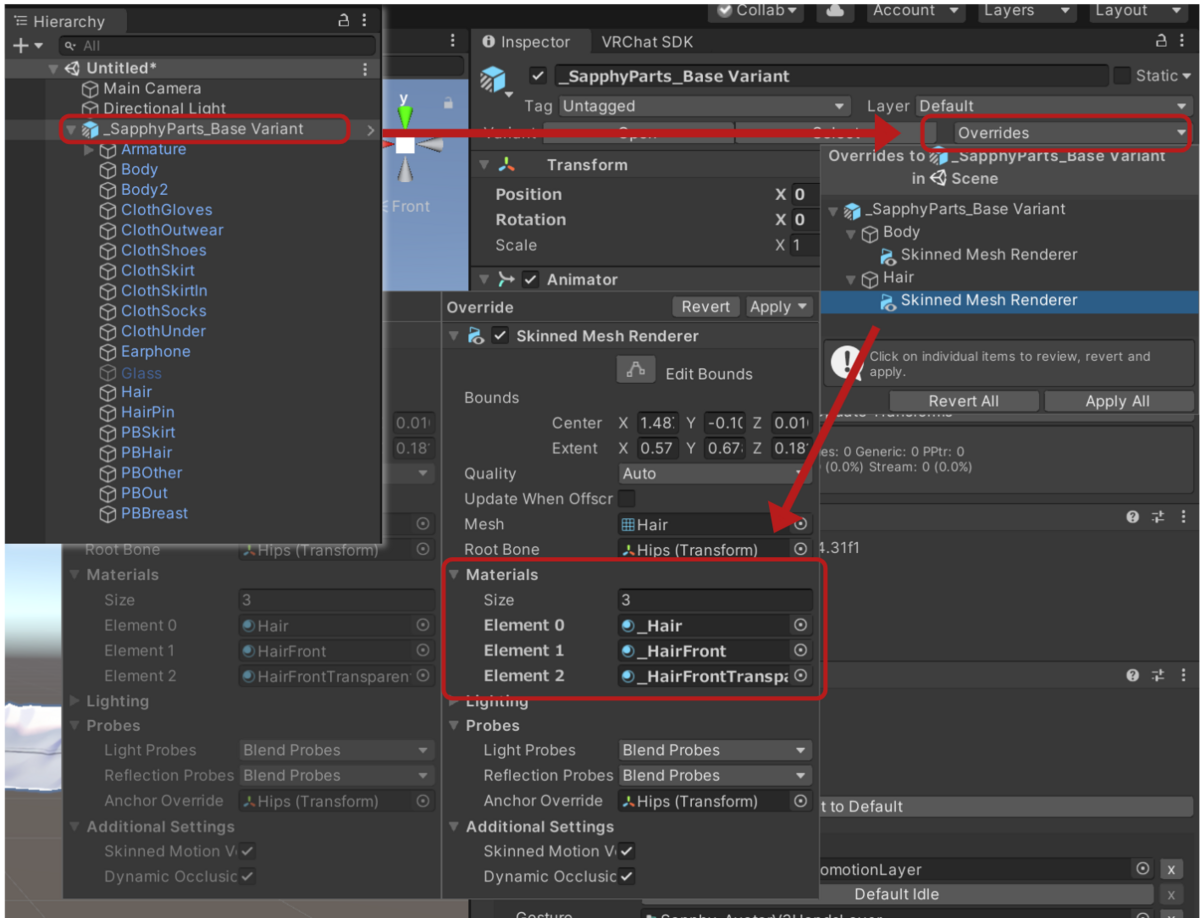Screen dimensions: 1200x918
Task: Collapse the Additional Settings foldout in Override panel
Action: (454, 827)
